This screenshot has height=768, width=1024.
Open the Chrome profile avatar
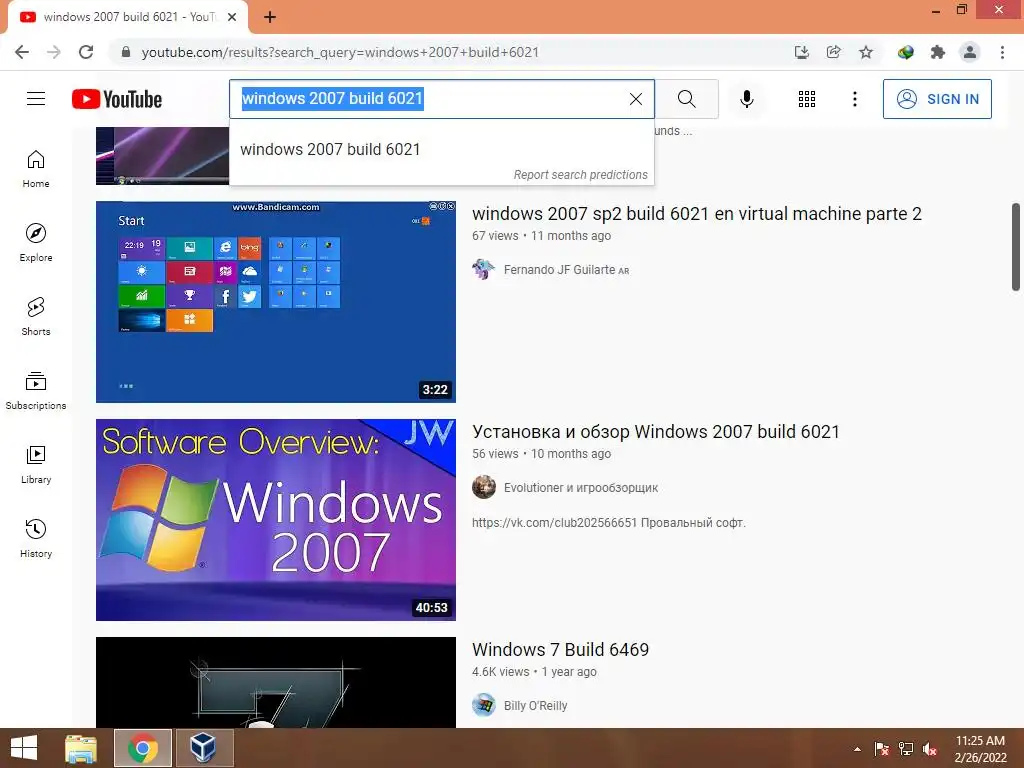(970, 52)
